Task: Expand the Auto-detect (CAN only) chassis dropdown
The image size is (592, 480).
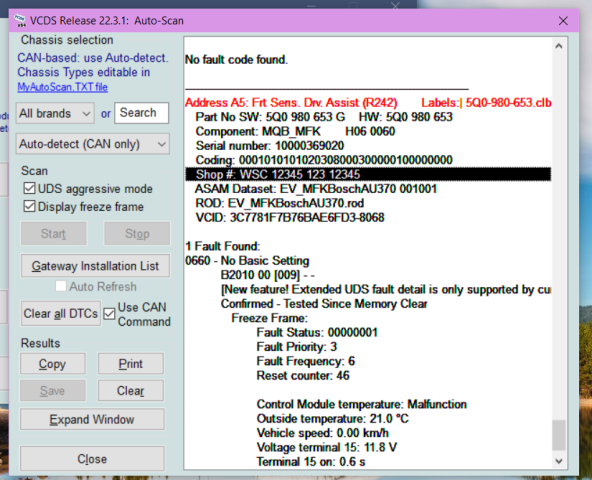Action: [x=92, y=144]
